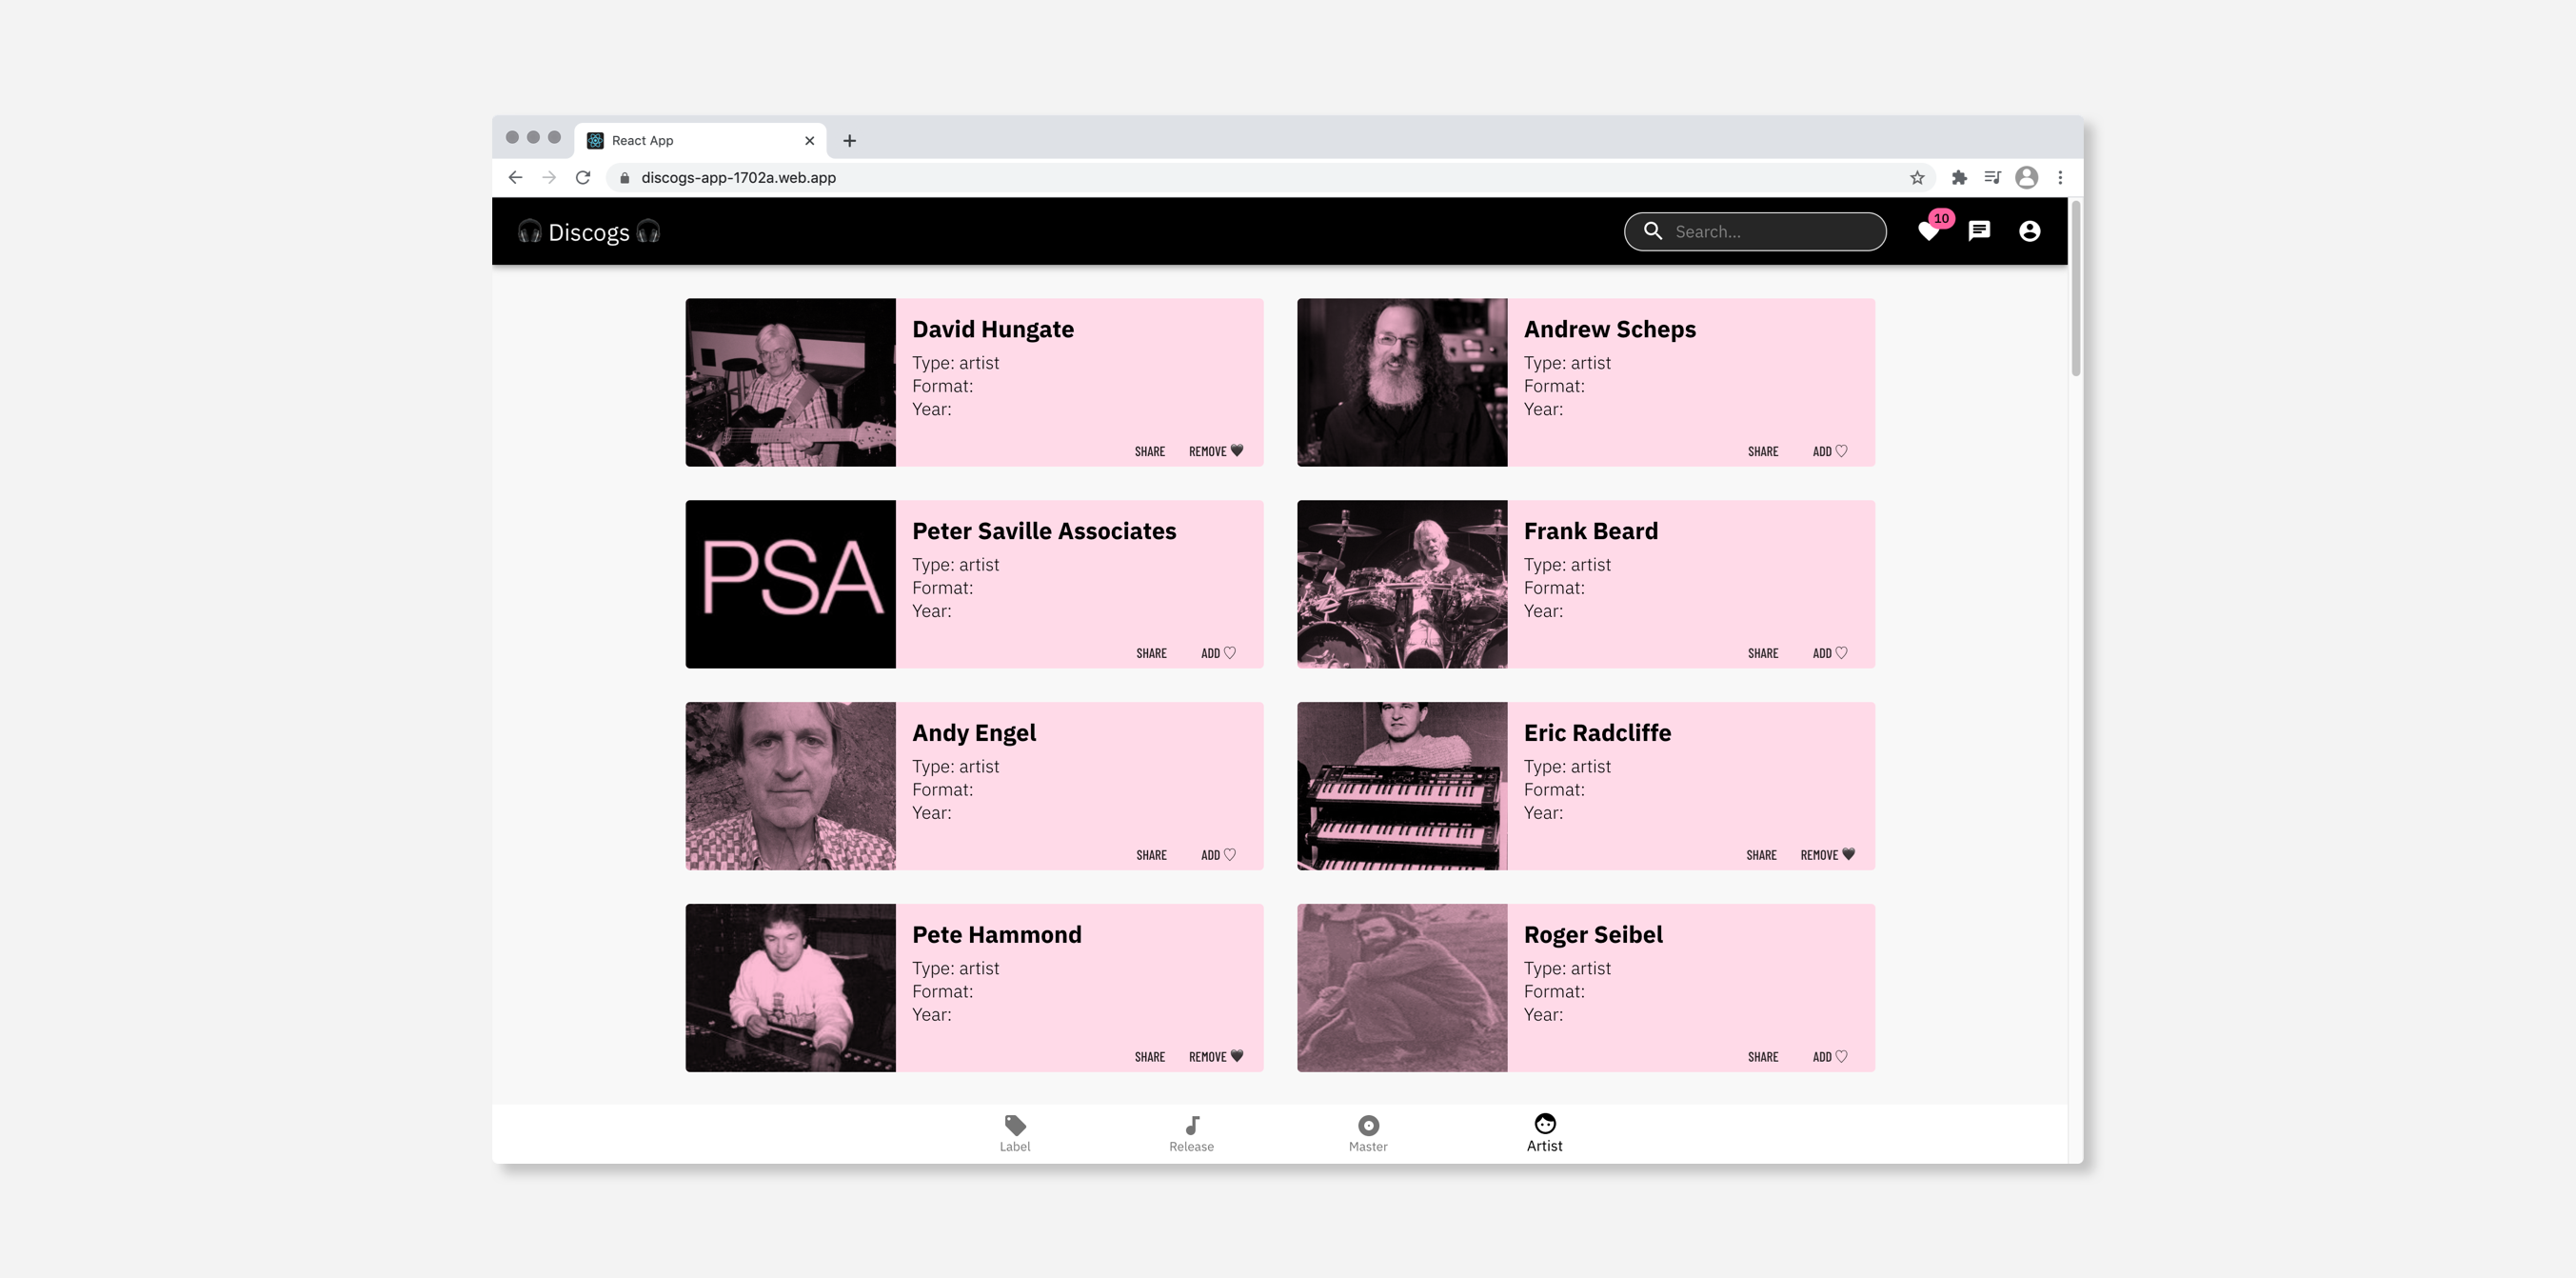Open the media control playlist icon

tap(1992, 177)
